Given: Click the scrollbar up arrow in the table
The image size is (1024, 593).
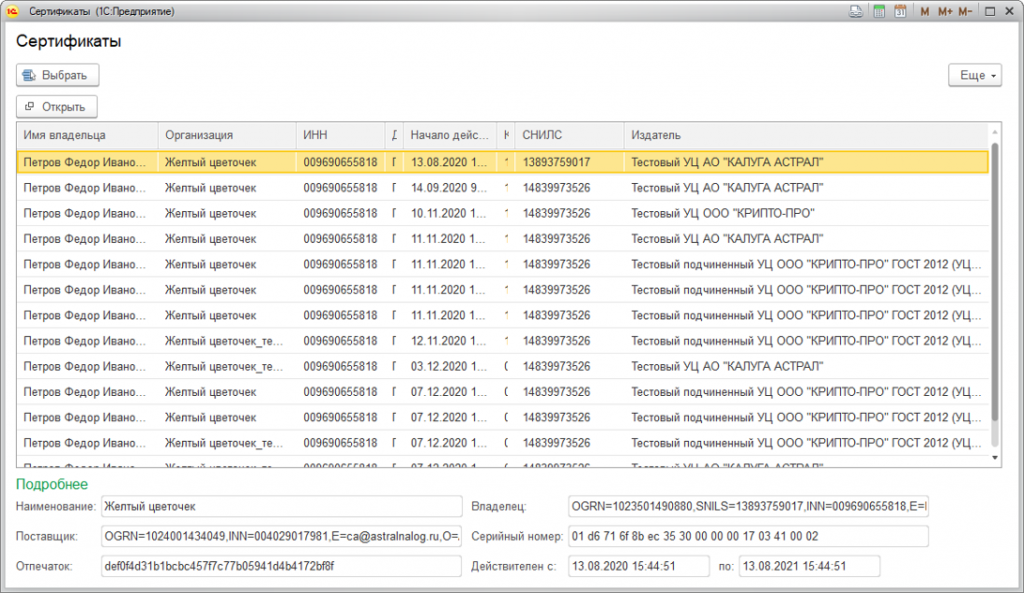Looking at the screenshot, I should point(995,132).
